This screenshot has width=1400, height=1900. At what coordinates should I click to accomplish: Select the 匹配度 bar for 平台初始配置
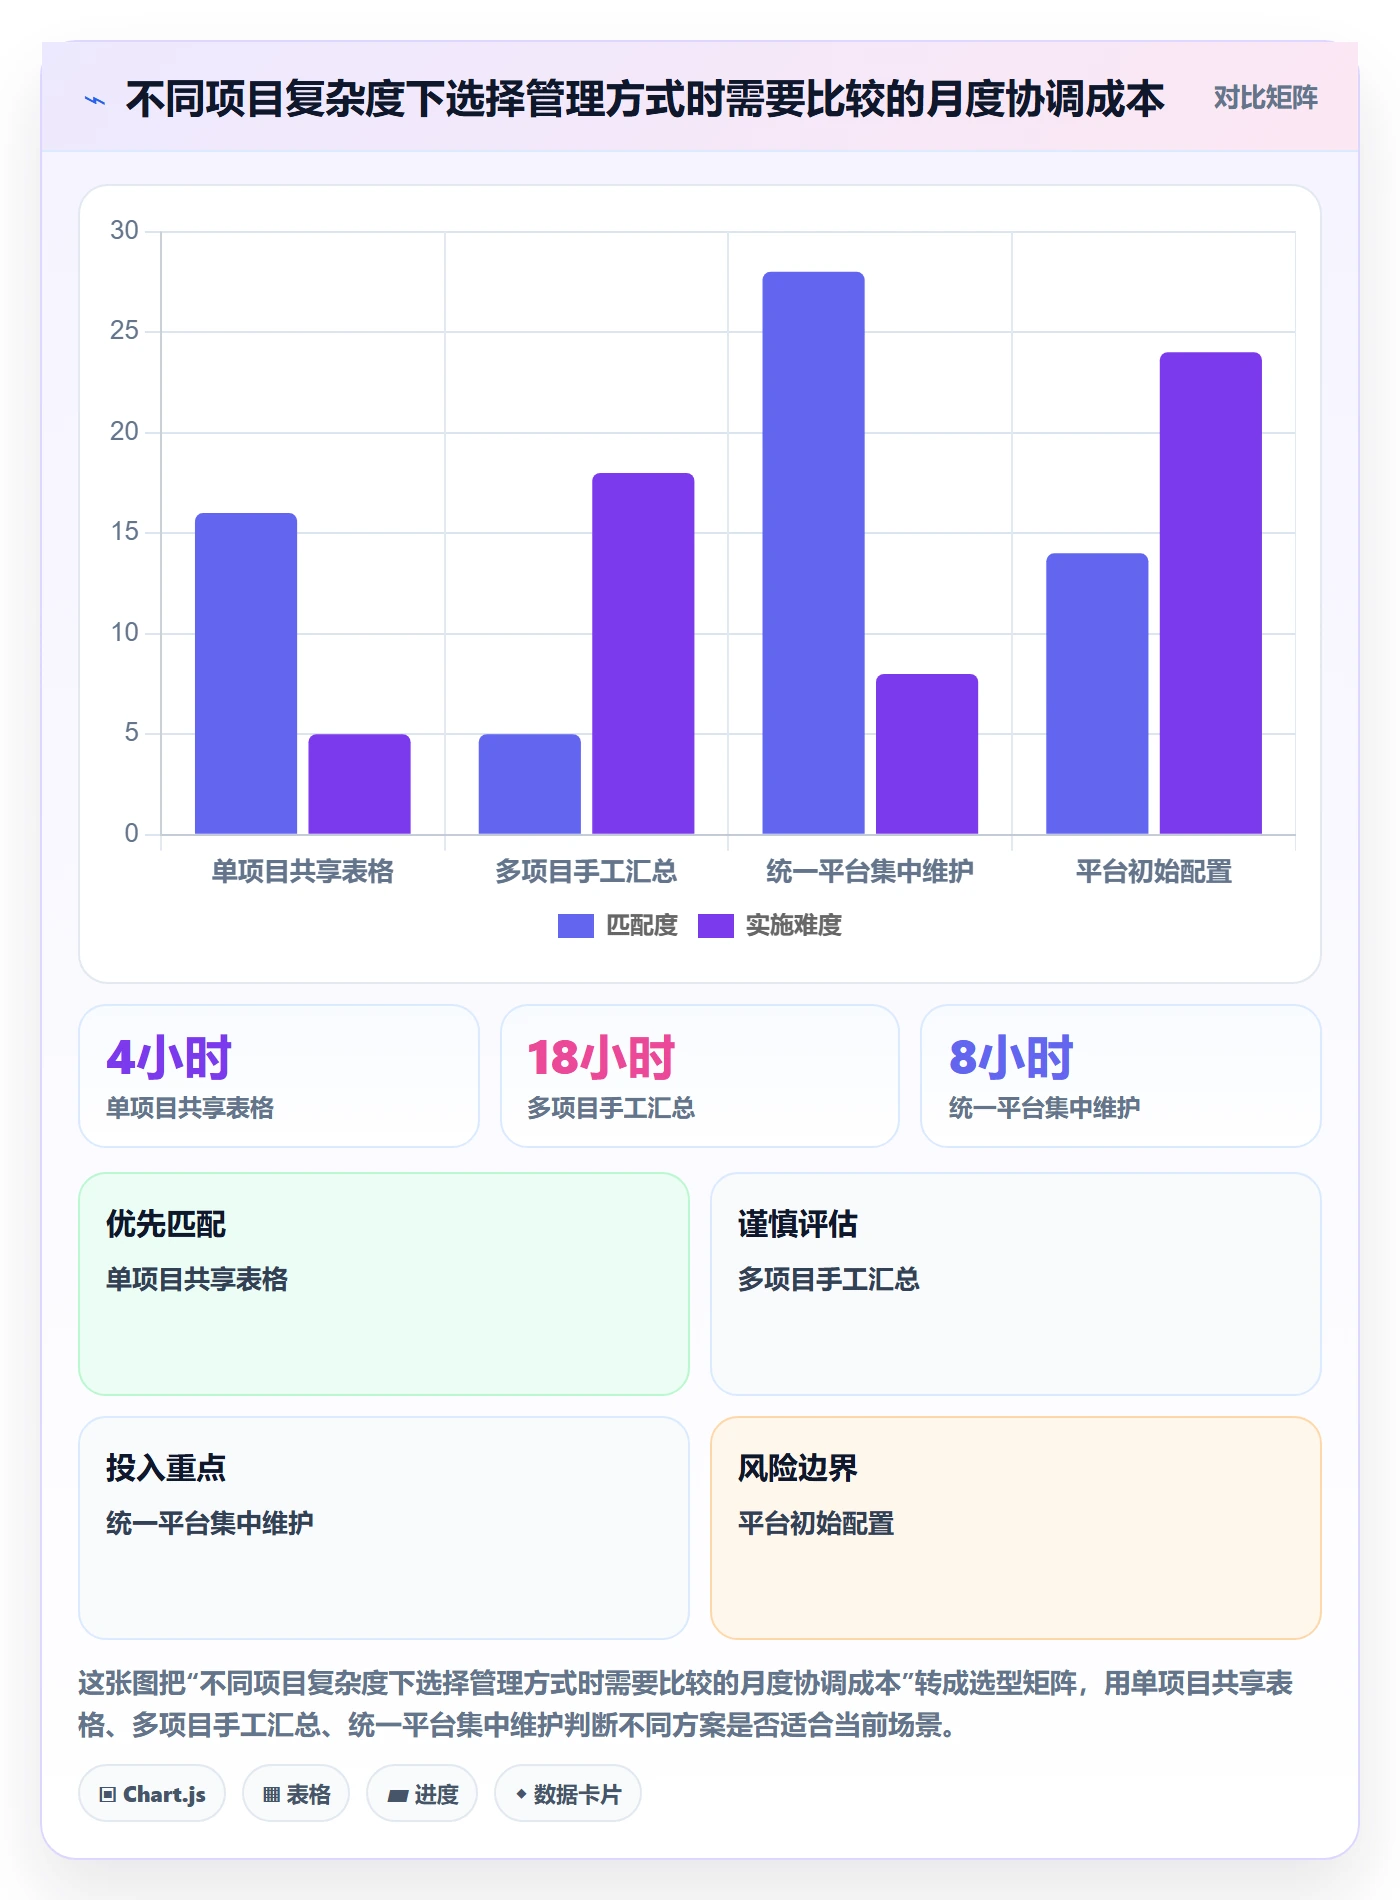tap(1097, 693)
